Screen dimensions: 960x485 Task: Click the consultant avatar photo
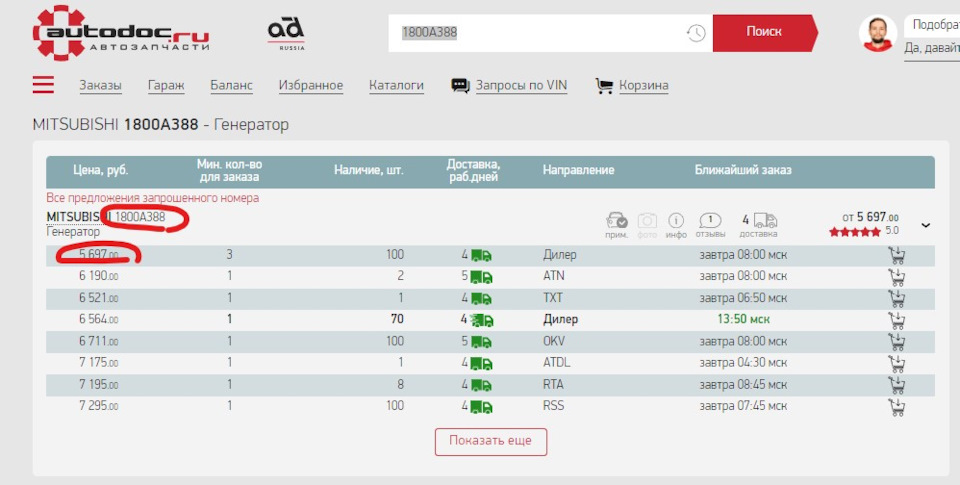(878, 33)
